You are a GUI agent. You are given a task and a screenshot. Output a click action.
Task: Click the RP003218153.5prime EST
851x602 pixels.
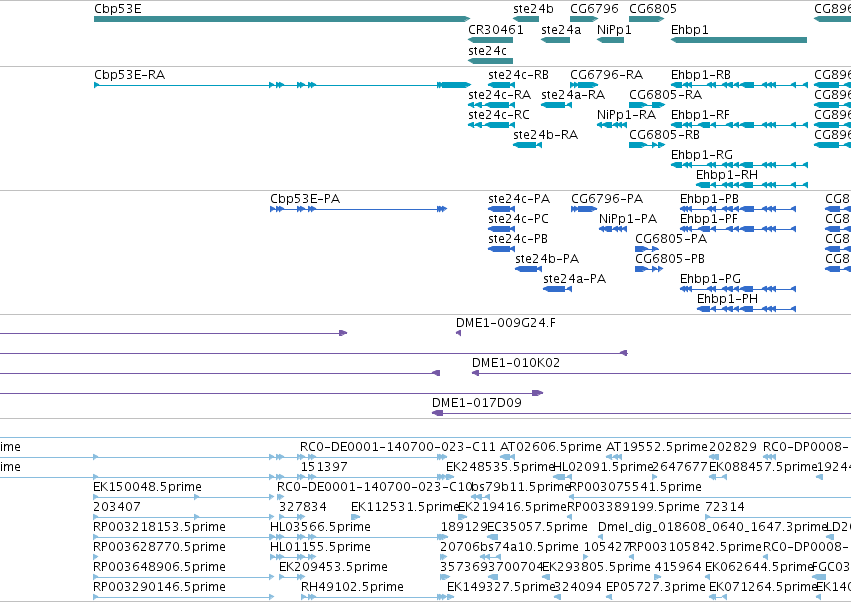(x=184, y=537)
